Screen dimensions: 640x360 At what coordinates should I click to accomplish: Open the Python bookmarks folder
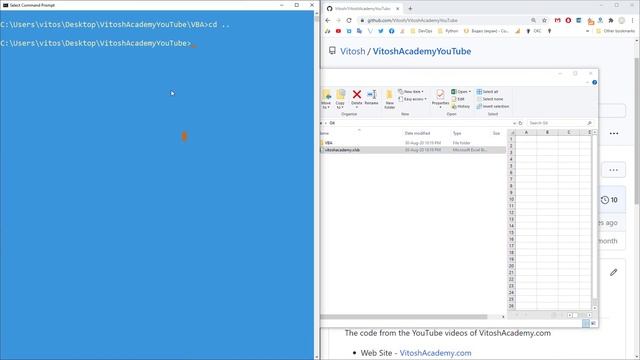pos(448,31)
